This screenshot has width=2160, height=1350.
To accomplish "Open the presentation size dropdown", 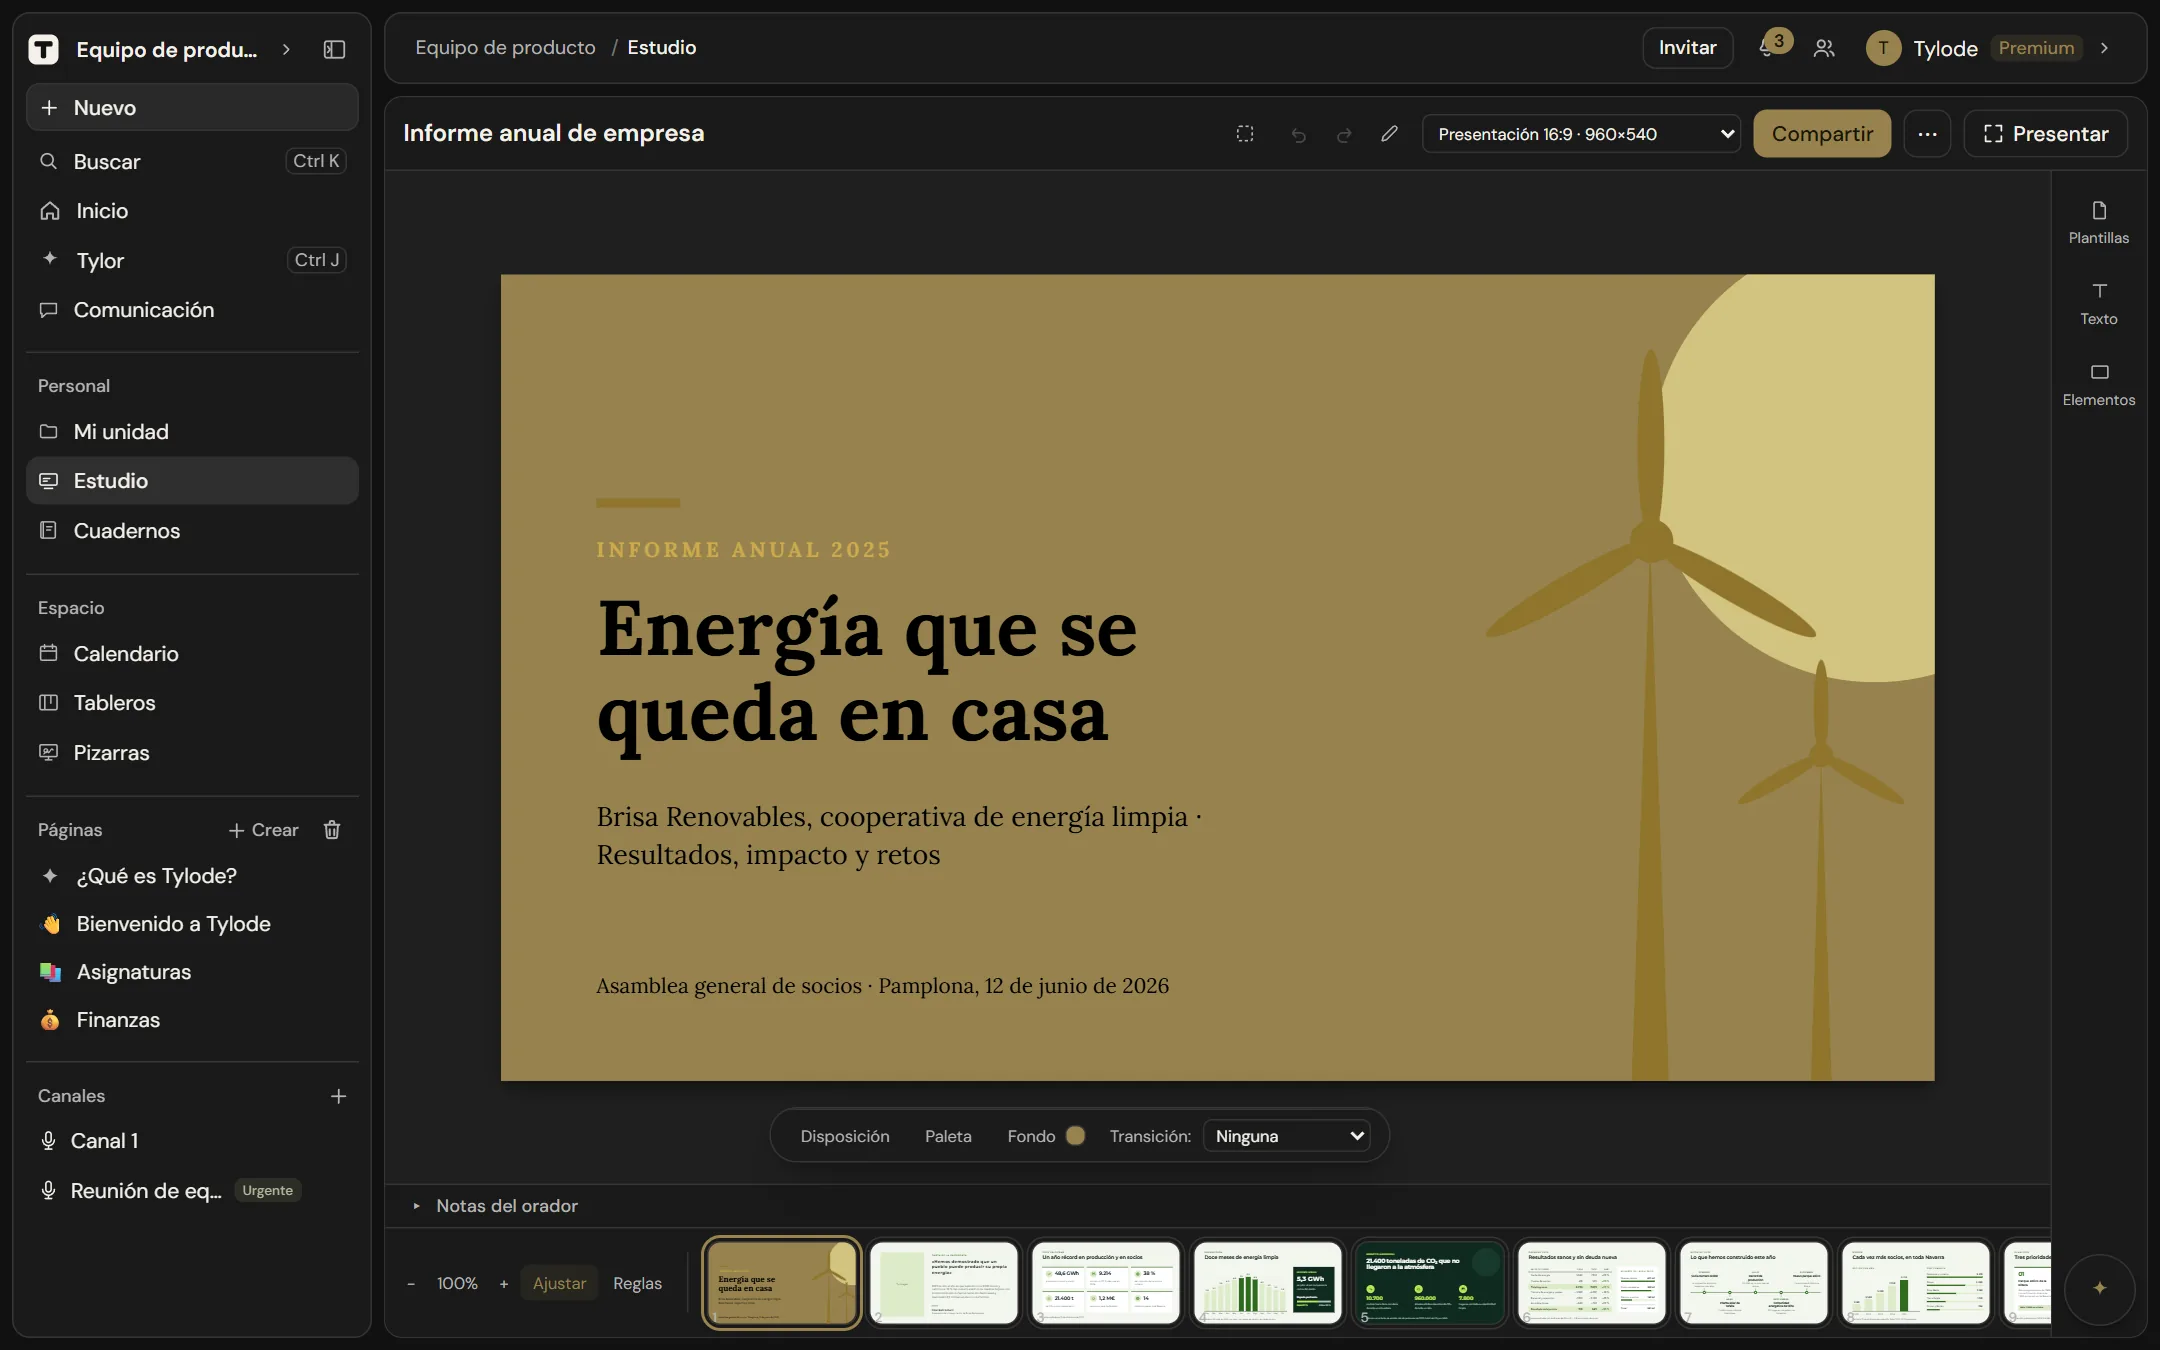I will tap(1580, 134).
